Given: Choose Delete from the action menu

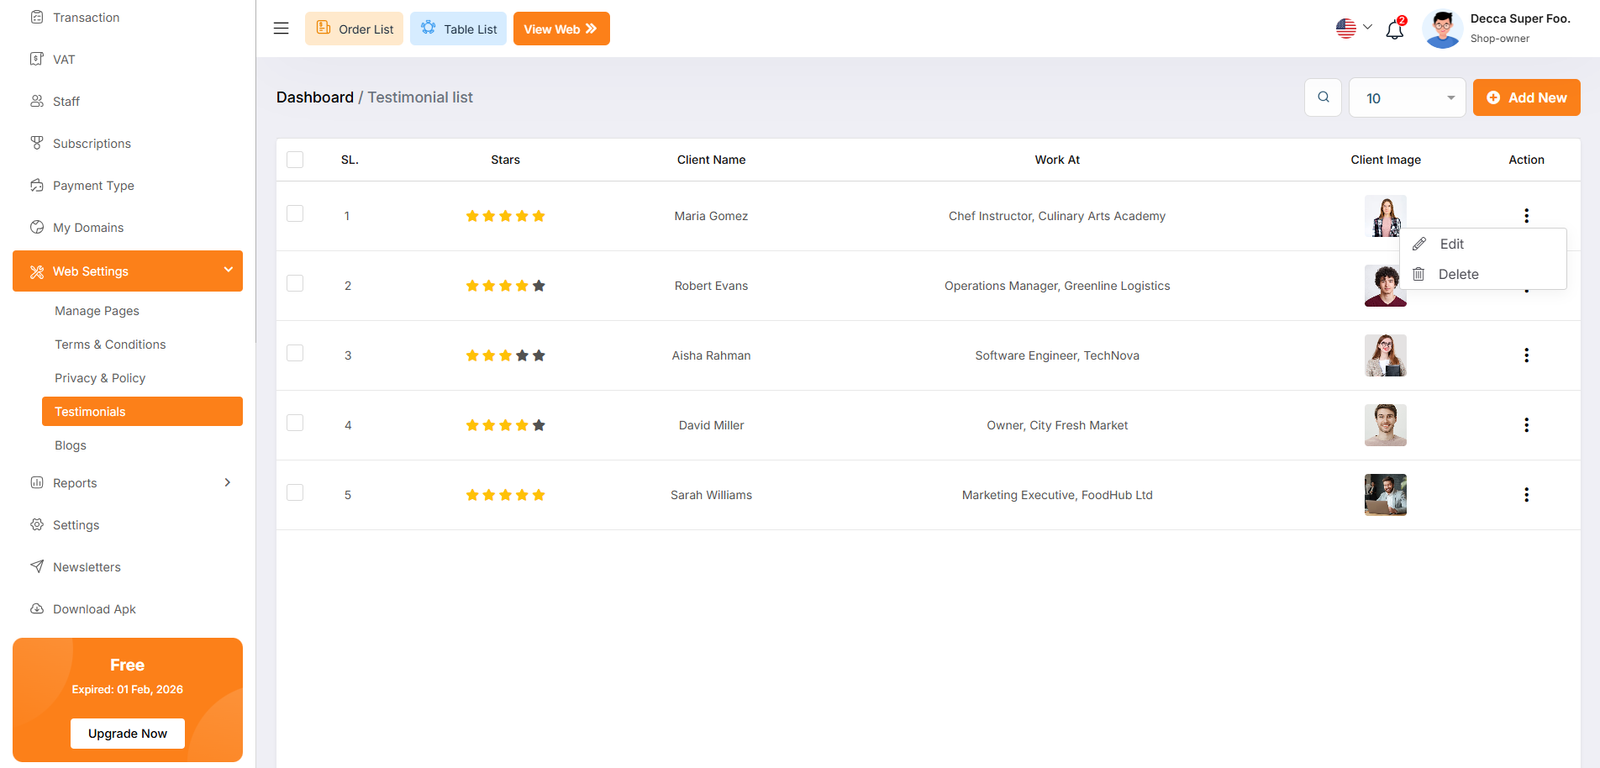Looking at the screenshot, I should [x=1457, y=274].
